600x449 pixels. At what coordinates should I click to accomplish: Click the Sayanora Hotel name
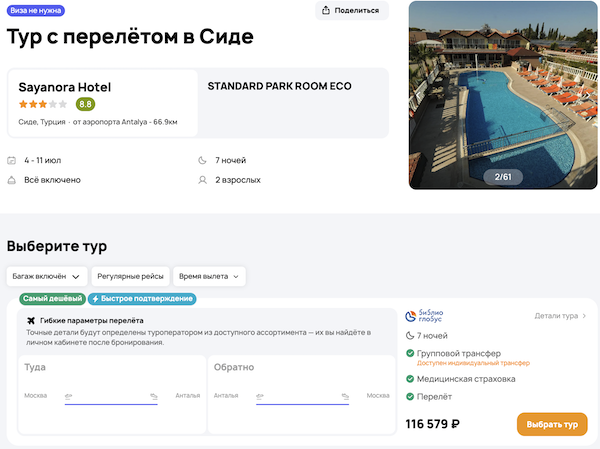(x=64, y=87)
